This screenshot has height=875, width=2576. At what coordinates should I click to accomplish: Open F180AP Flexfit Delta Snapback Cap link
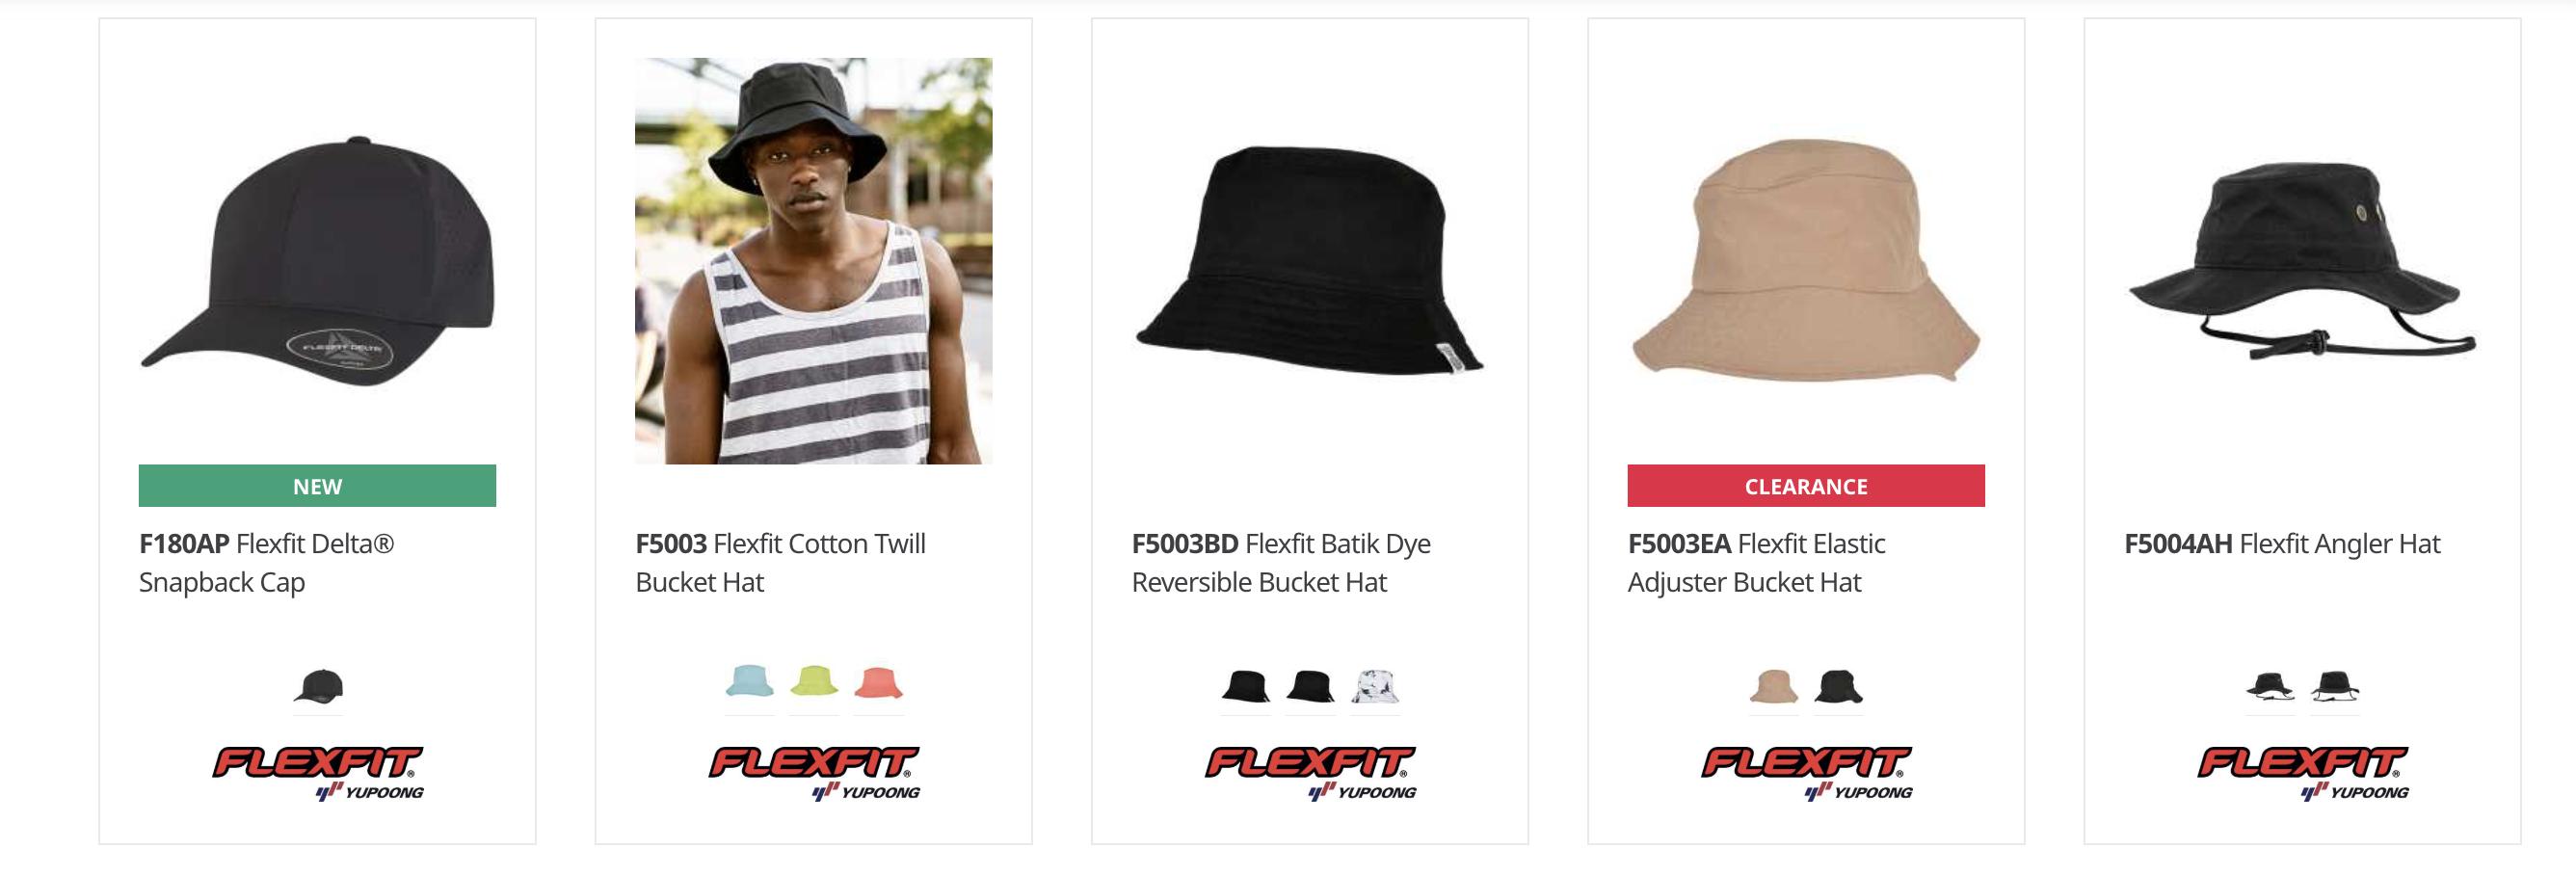coord(267,563)
